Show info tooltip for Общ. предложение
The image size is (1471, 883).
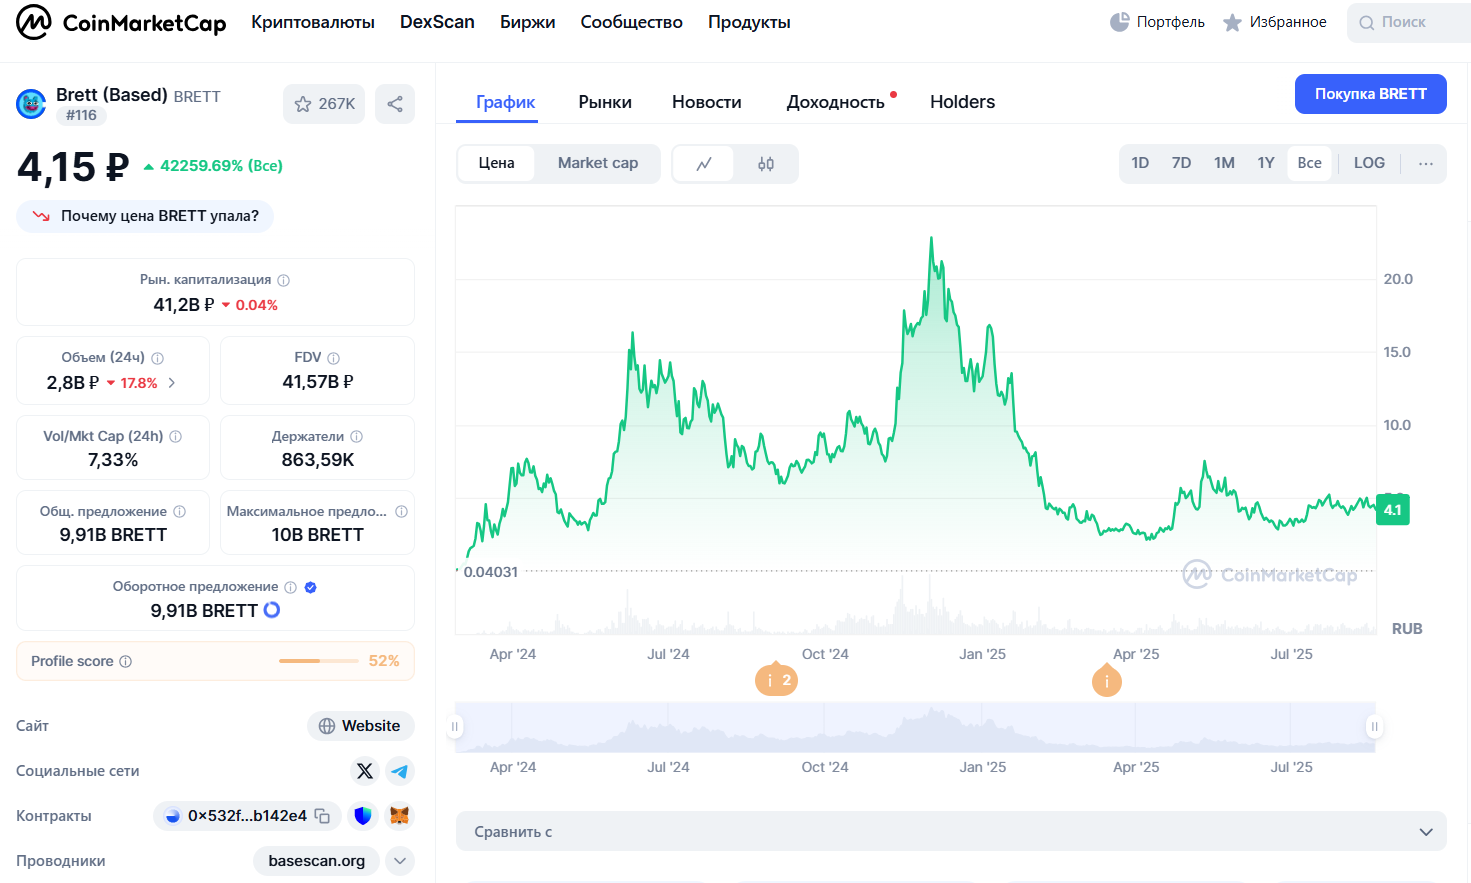point(179,512)
